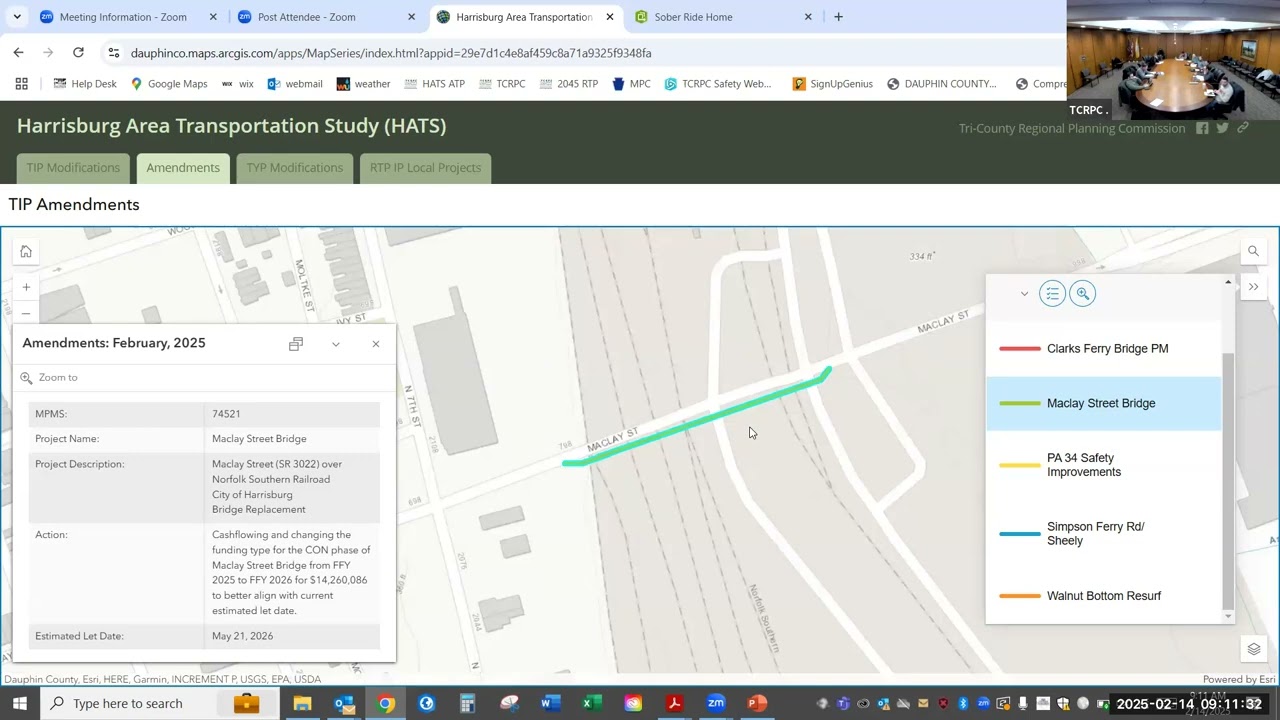Click the zoom-to magnifier in legend panel
Screen dimensions: 1280x720
click(1083, 293)
